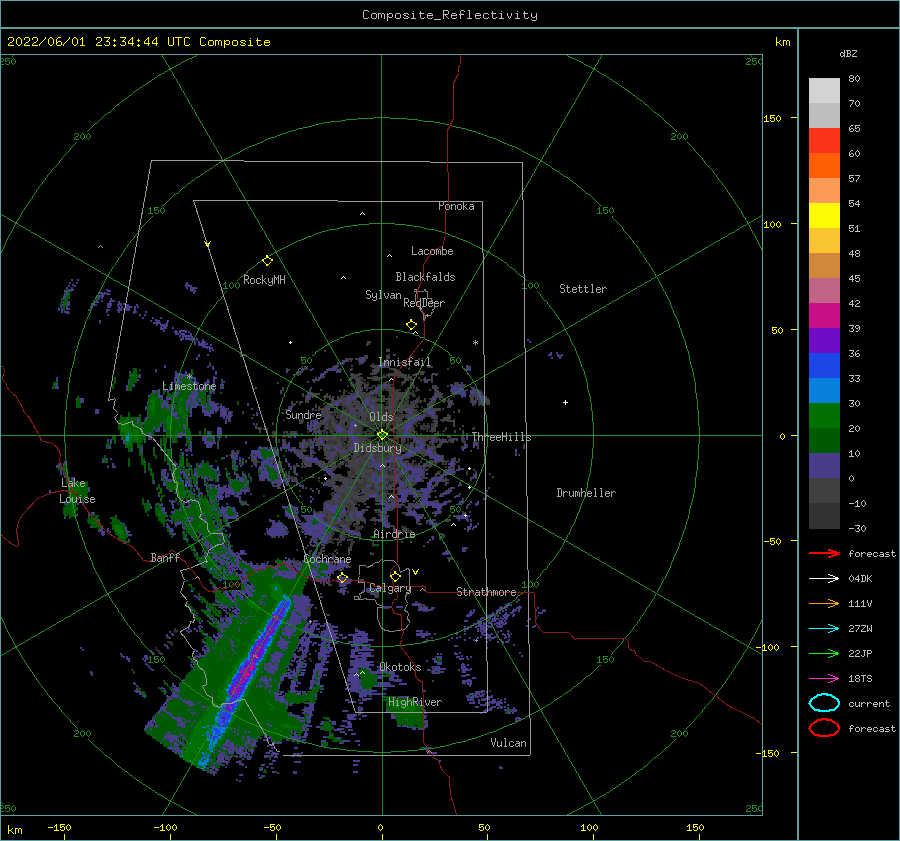
Task: Click the red 'forecast' ellipse symbol
Action: coord(824,728)
